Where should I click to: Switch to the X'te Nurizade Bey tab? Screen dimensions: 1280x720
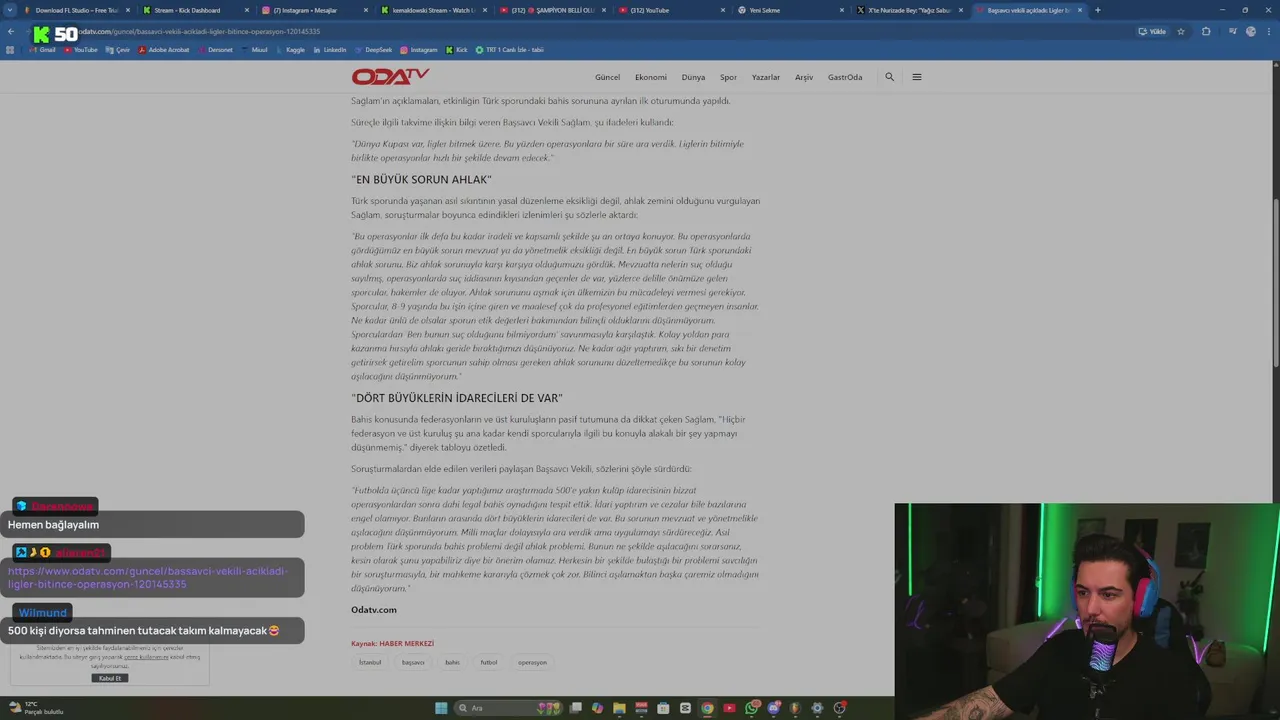click(x=910, y=10)
